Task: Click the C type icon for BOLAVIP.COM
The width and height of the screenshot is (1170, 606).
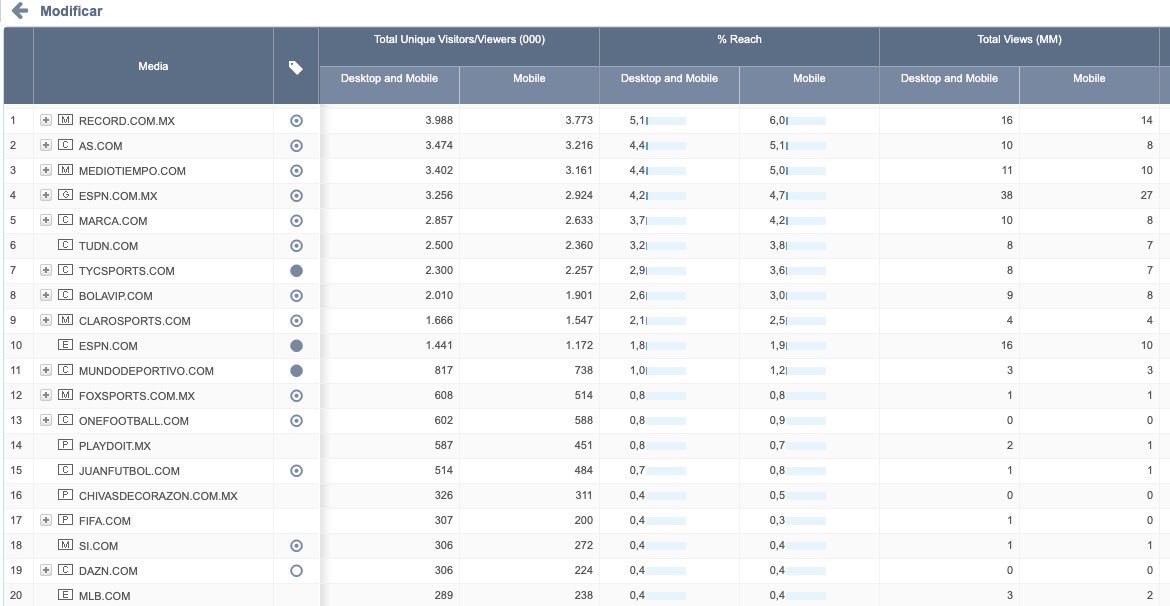Action: (x=65, y=296)
